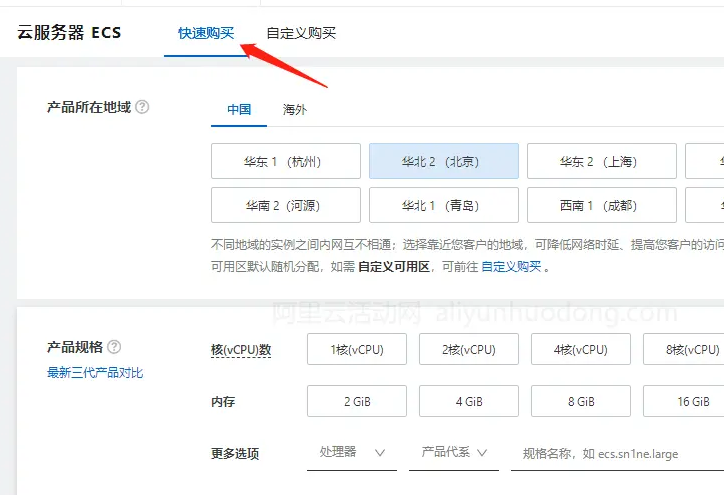Click the 核(vCPU)数 dotted label
The width and height of the screenshot is (724, 495).
241,350
